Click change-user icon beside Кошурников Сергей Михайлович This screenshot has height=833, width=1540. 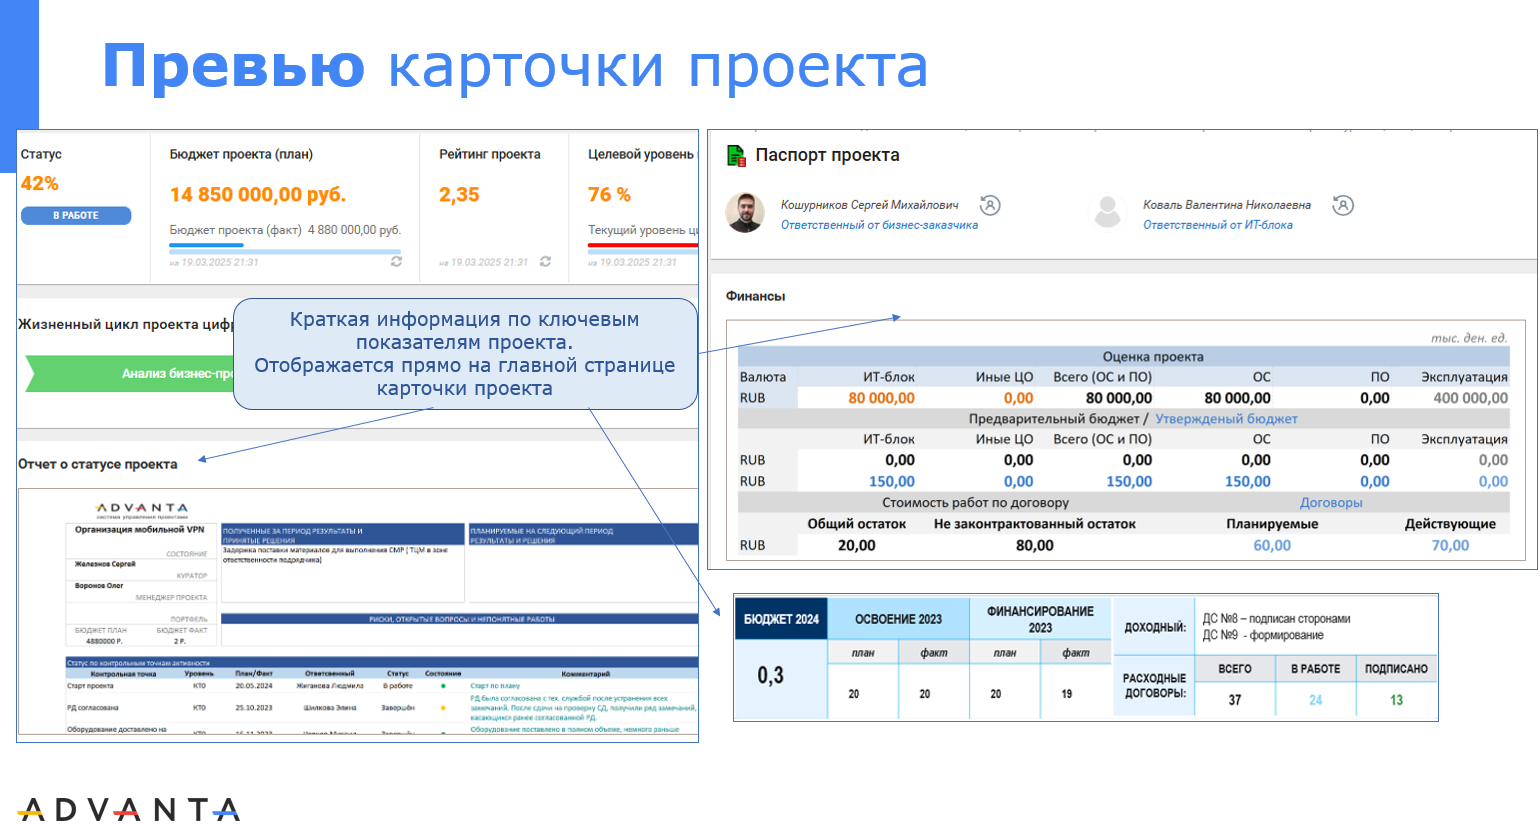point(990,205)
